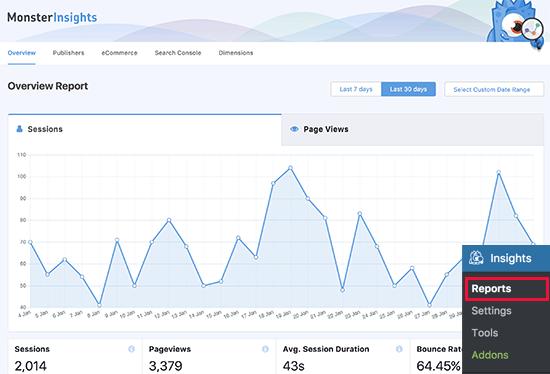Screen dimensions: 550x374
Task: Open Settings in Insights menu
Action: (x=491, y=311)
